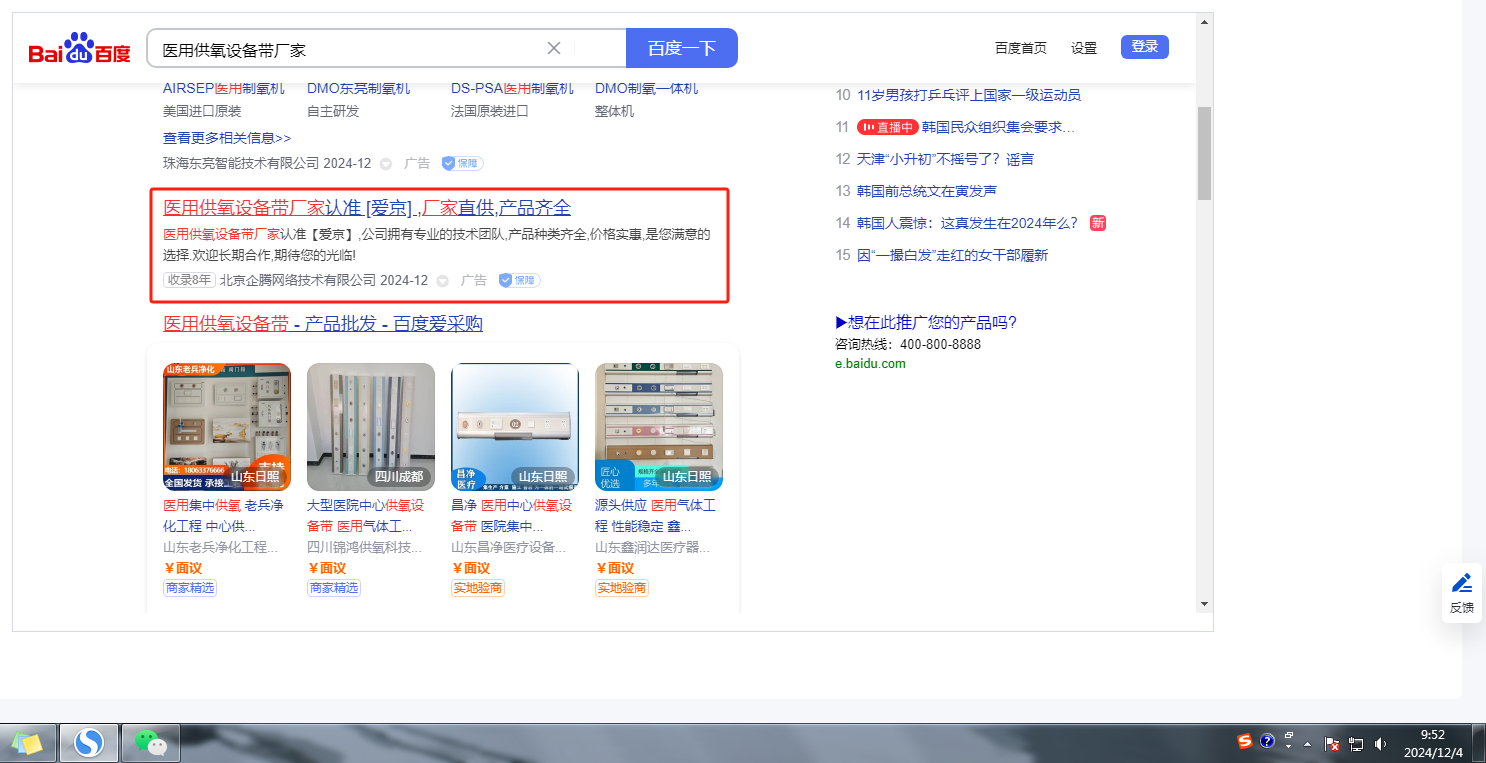The width and height of the screenshot is (1486, 763).
Task: Click the volume speaker tray icon
Action: 1381,744
